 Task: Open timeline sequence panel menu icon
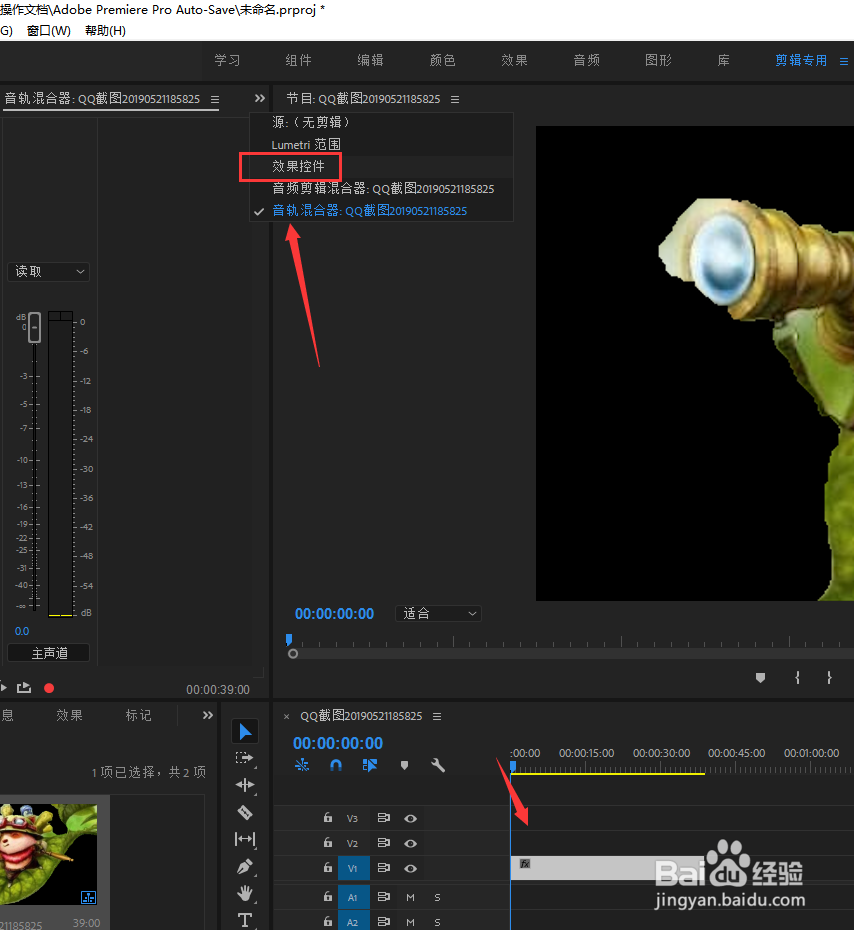coord(437,716)
